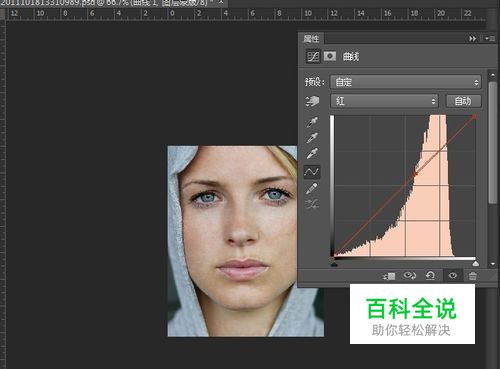Click the Properties panel scrollbar down arrow
The height and width of the screenshot is (369, 500).
(x=493, y=263)
